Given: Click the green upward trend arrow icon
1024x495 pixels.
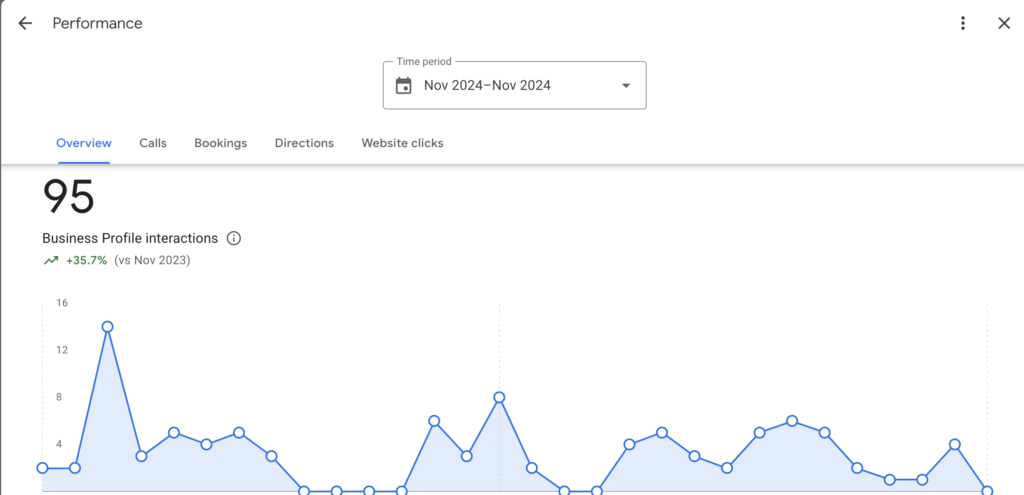Looking at the screenshot, I should point(51,261).
